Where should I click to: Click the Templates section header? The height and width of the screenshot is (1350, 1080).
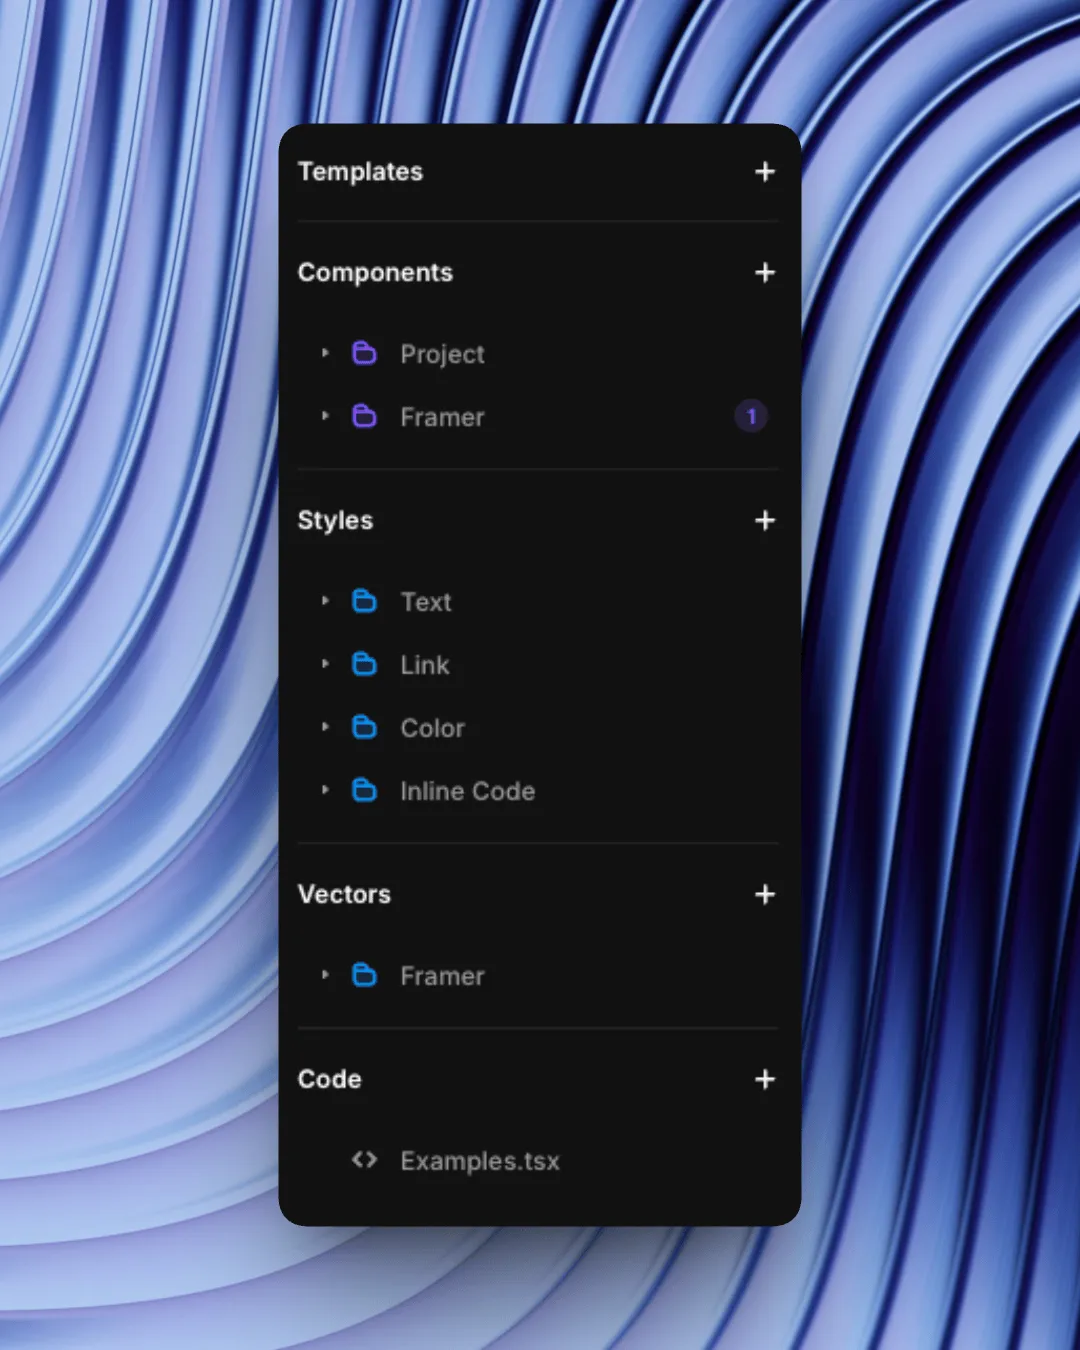(360, 172)
